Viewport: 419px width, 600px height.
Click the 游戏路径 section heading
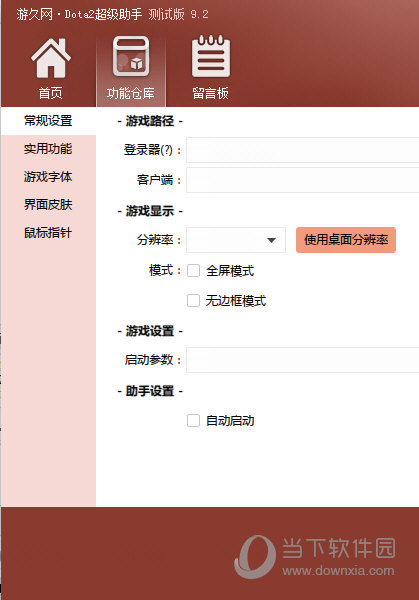click(x=150, y=121)
